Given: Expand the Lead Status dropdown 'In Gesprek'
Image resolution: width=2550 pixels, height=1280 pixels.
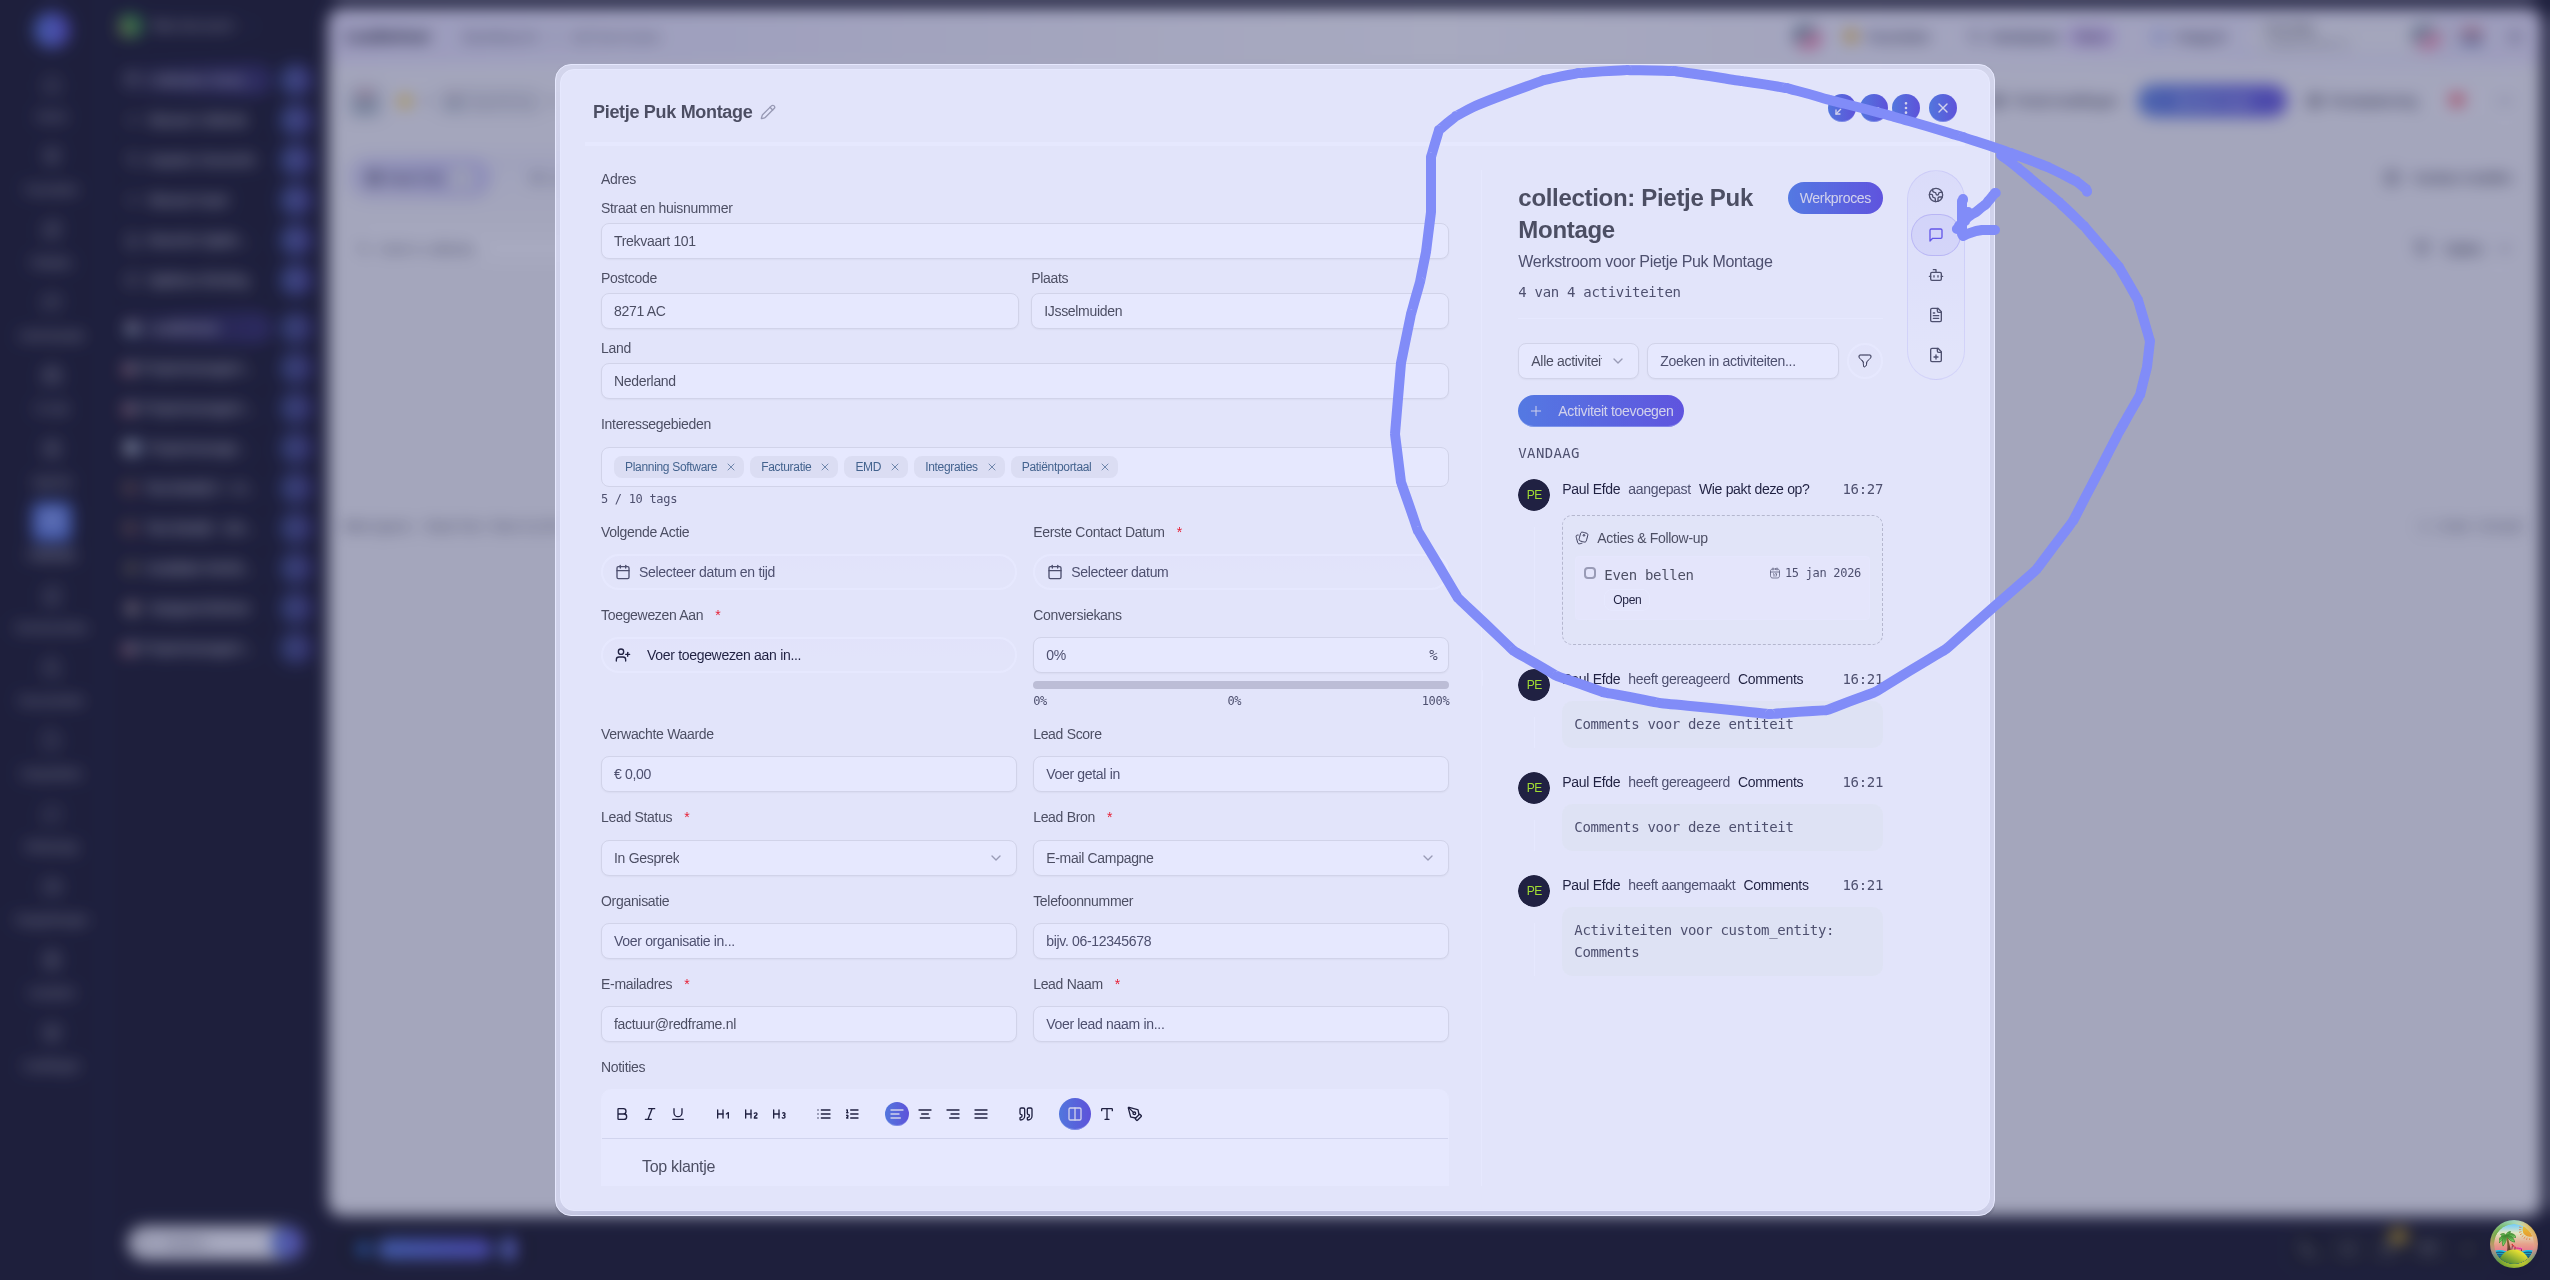Looking at the screenshot, I should pos(808,858).
